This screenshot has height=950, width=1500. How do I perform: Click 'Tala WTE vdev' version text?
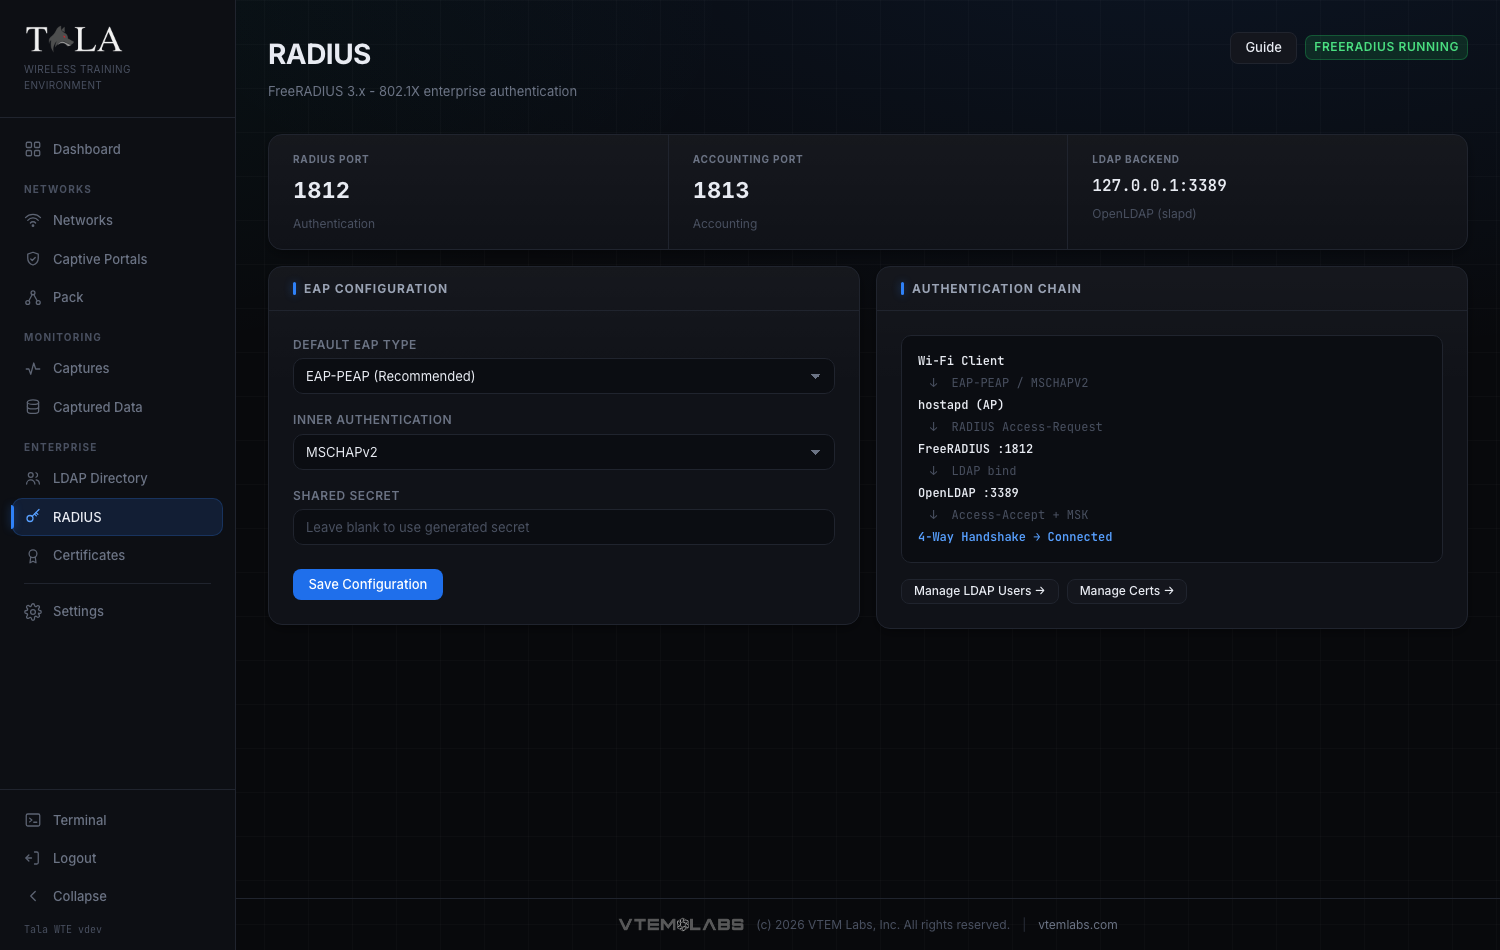click(x=63, y=929)
